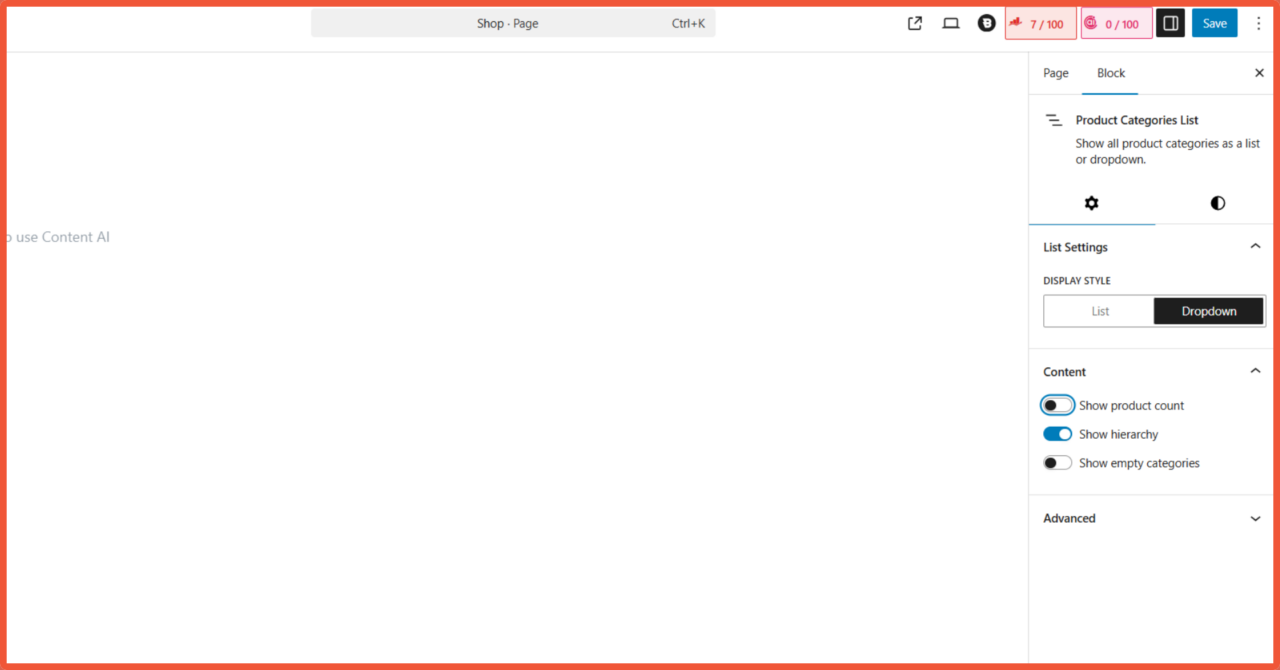Open the Rank Math SEO score 7/100

1040,22
